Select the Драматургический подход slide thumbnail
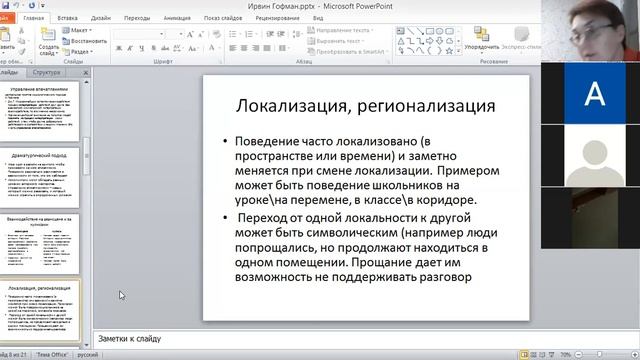The image size is (640, 360). click(40, 178)
